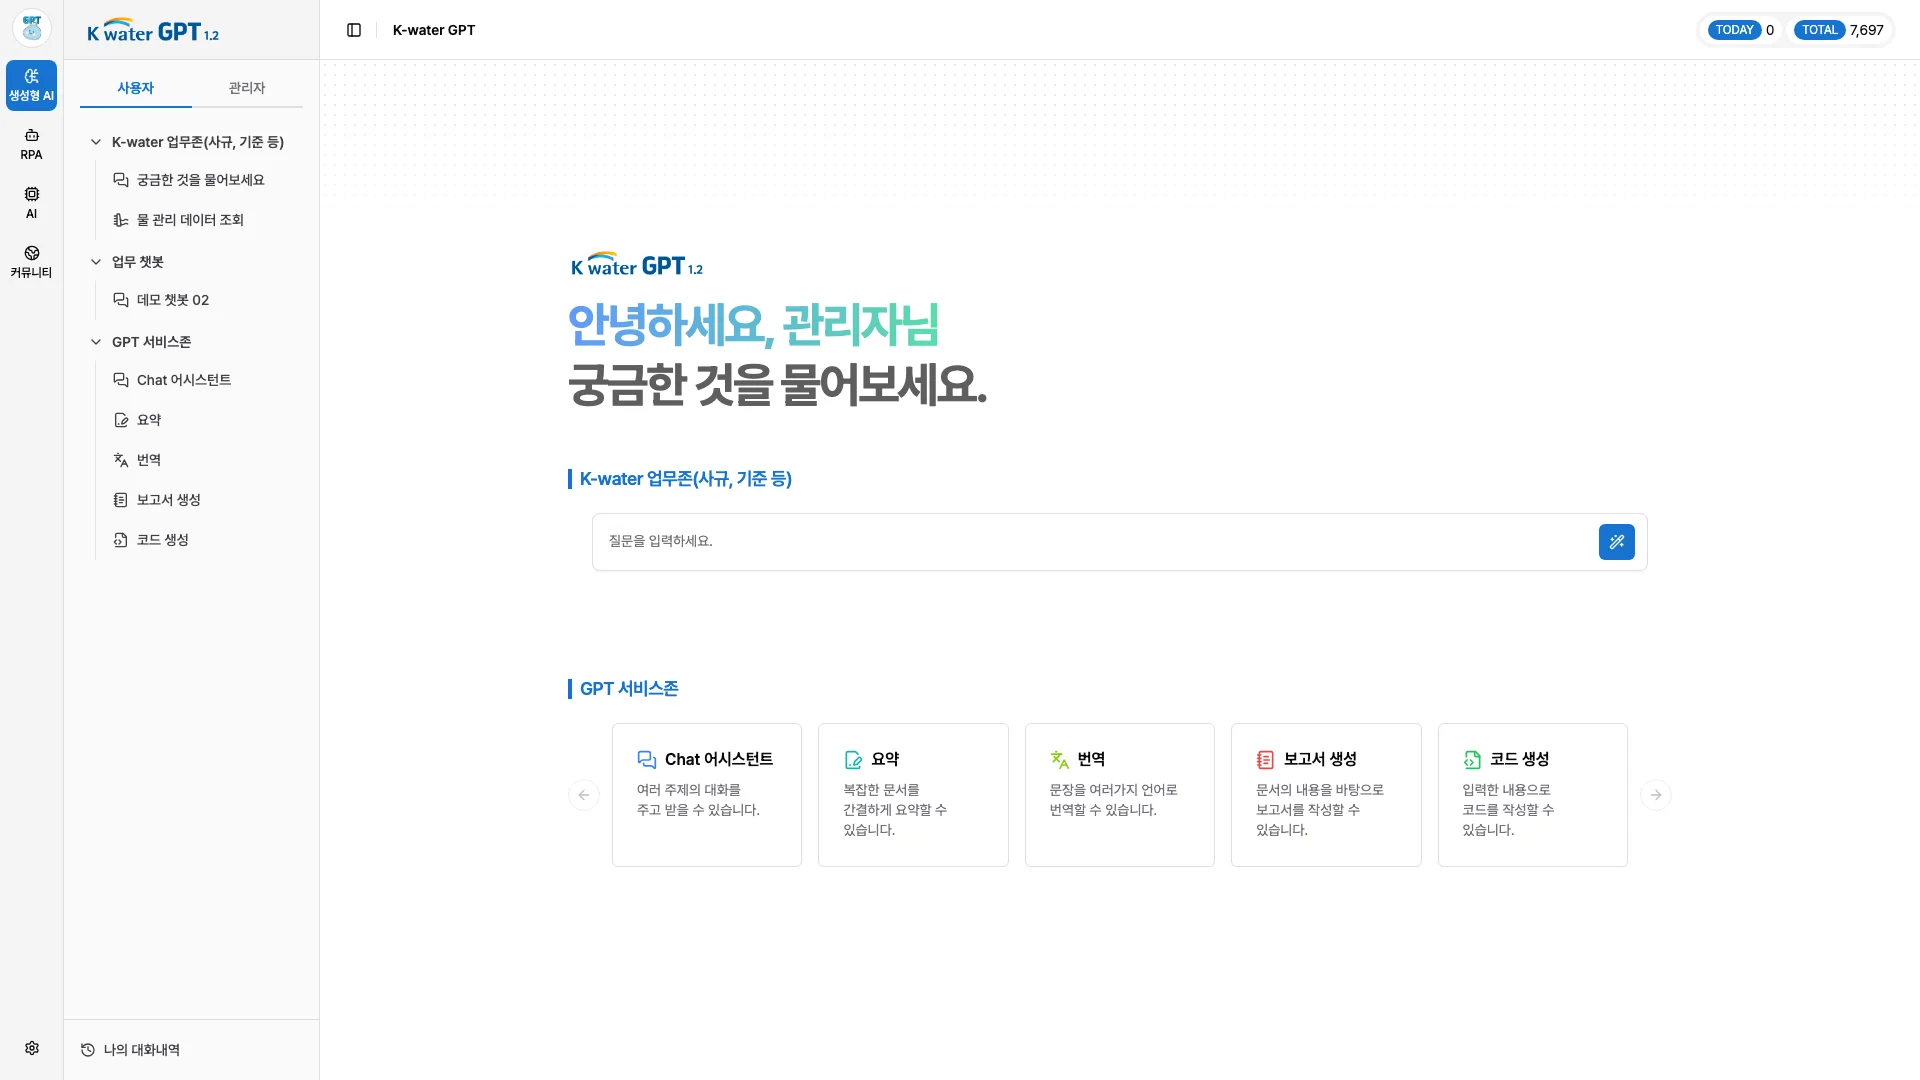This screenshot has width=1920, height=1080.
Task: Open Chat 어시스턴트 in sidebar
Action: coord(184,380)
